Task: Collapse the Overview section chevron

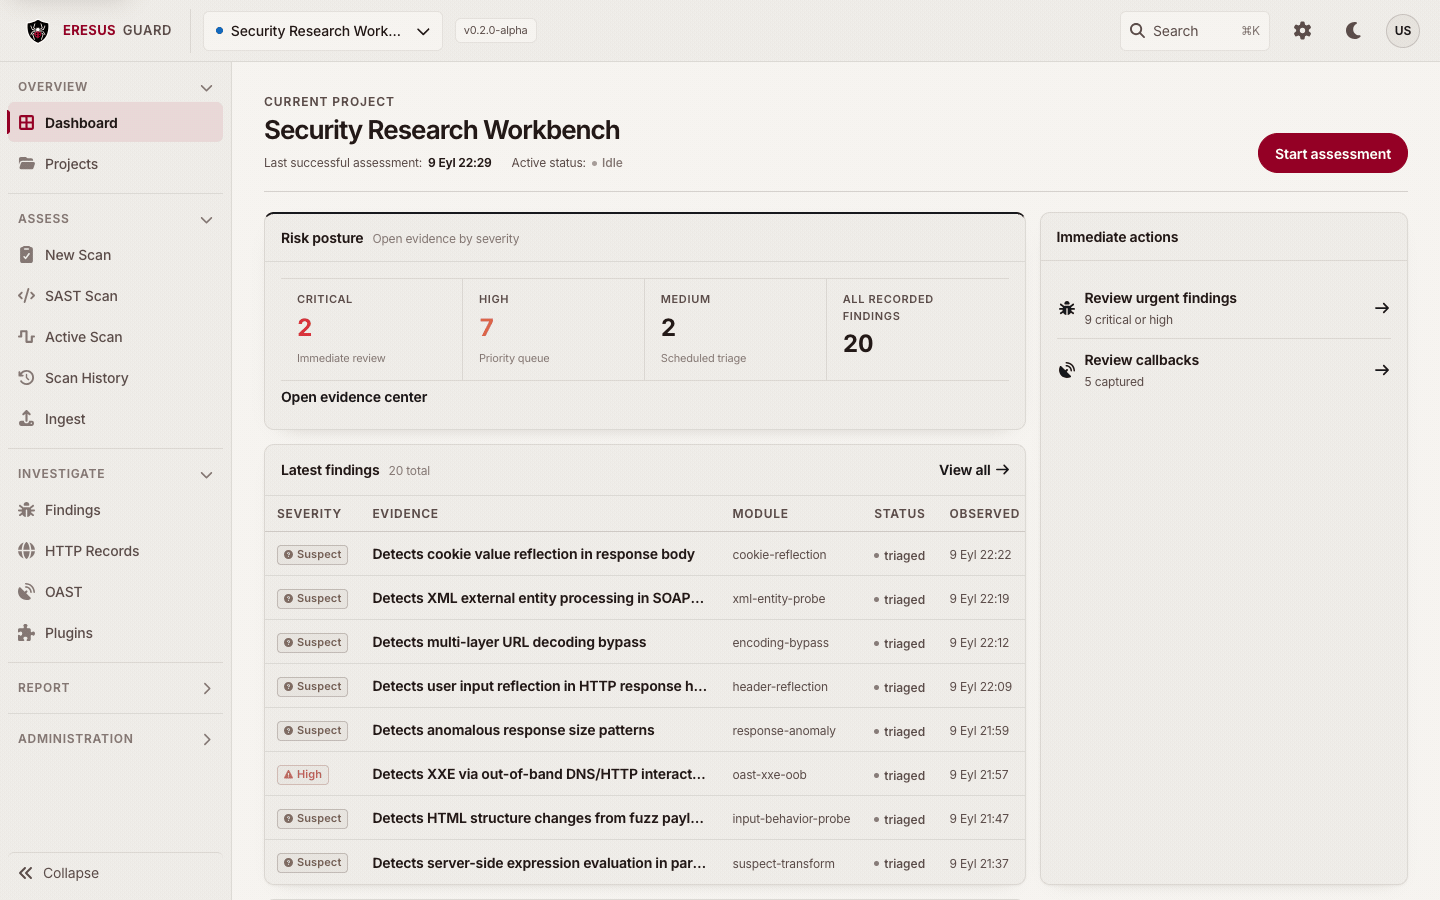Action: [206, 88]
